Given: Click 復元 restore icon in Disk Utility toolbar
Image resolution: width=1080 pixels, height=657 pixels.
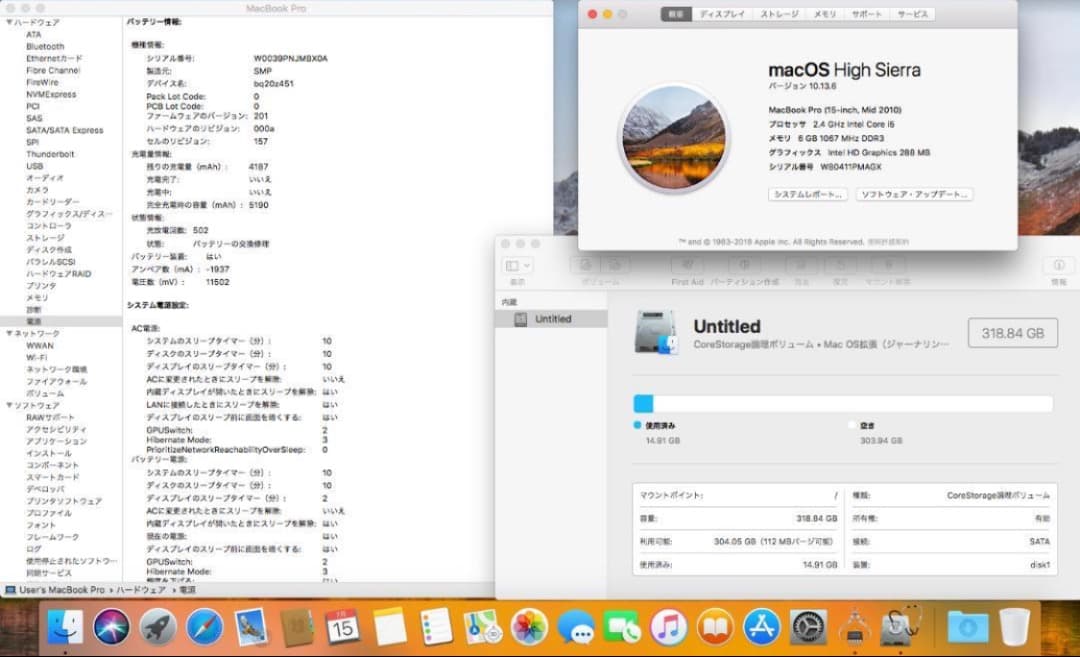Looking at the screenshot, I should click(x=840, y=265).
